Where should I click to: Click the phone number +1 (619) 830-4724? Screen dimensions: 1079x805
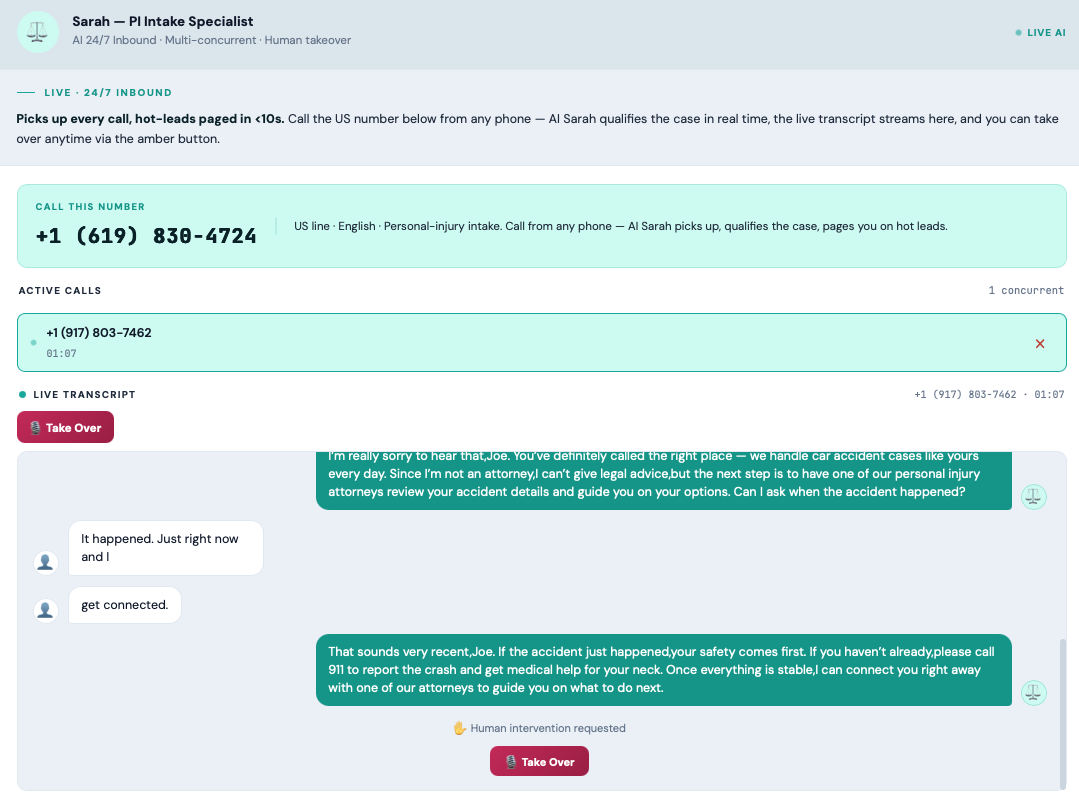coord(146,236)
